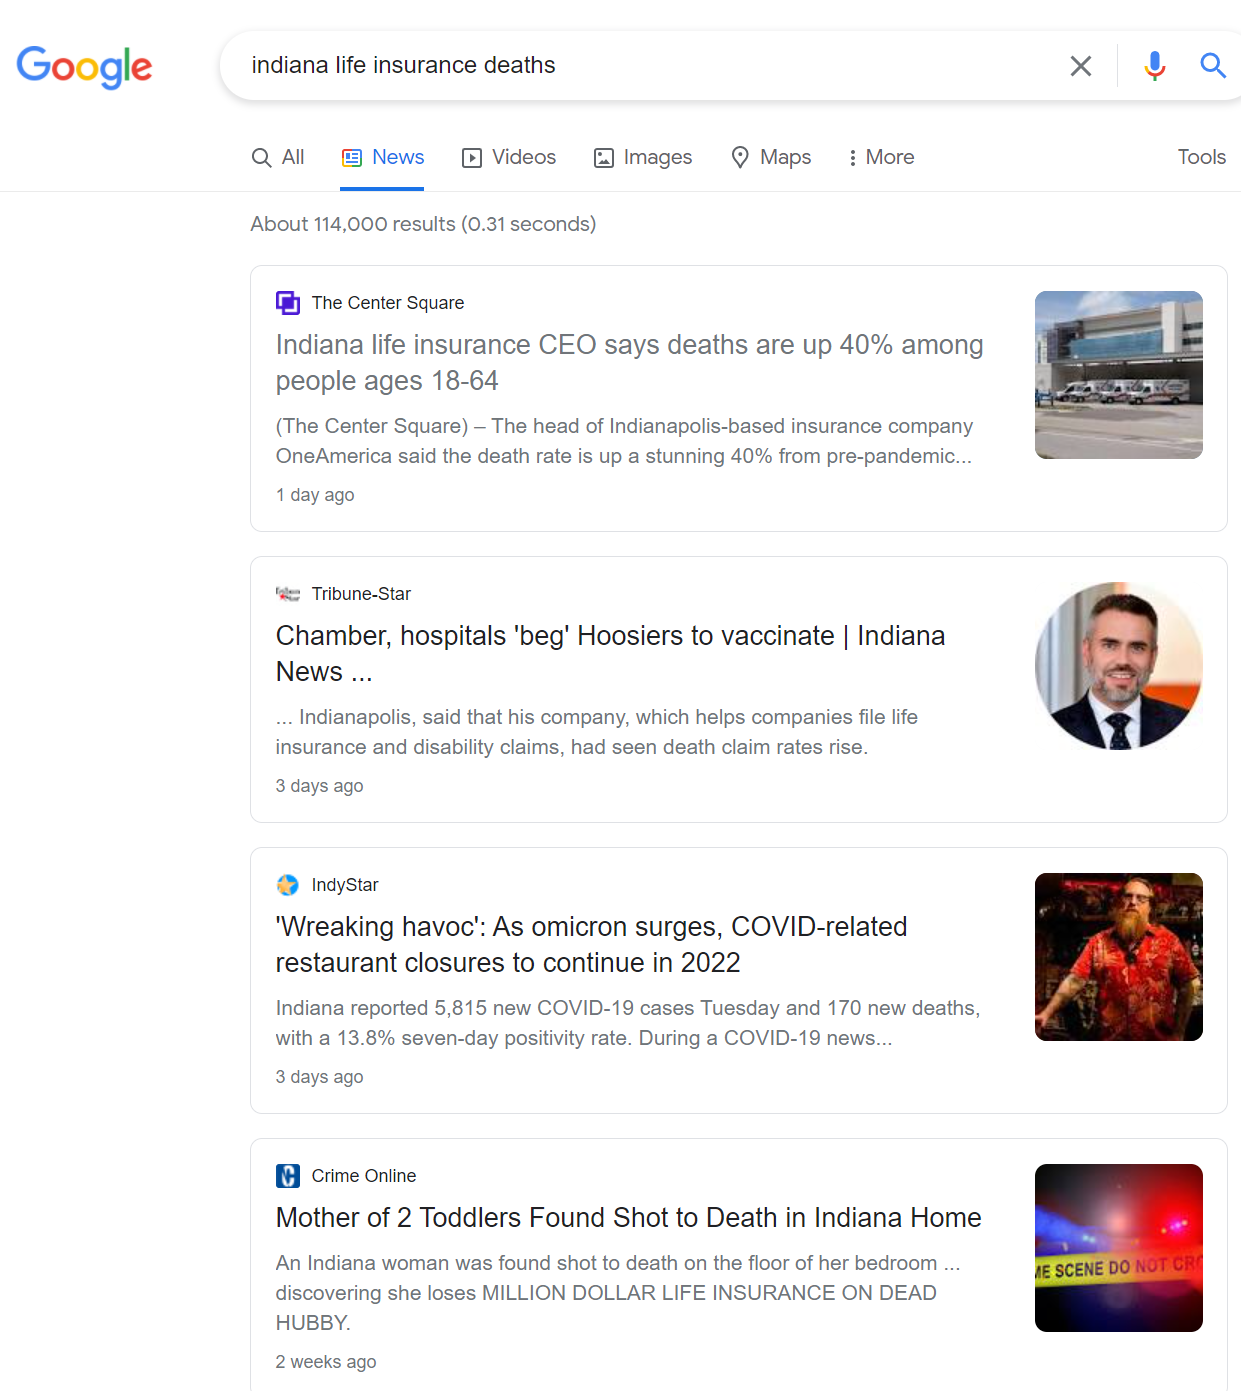The height and width of the screenshot is (1391, 1241).
Task: Open article about deaths up 40%
Action: click(630, 362)
